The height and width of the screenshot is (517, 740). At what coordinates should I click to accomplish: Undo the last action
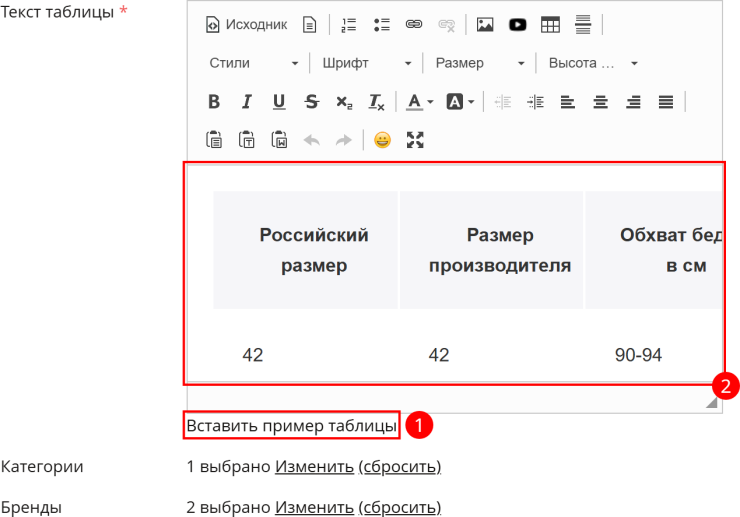point(311,140)
